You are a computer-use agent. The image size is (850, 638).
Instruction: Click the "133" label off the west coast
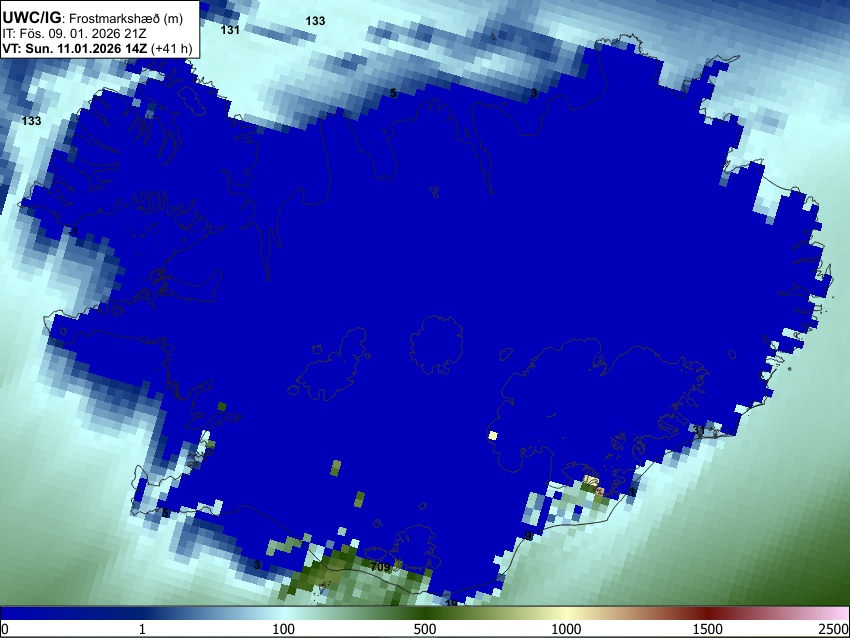(31, 121)
